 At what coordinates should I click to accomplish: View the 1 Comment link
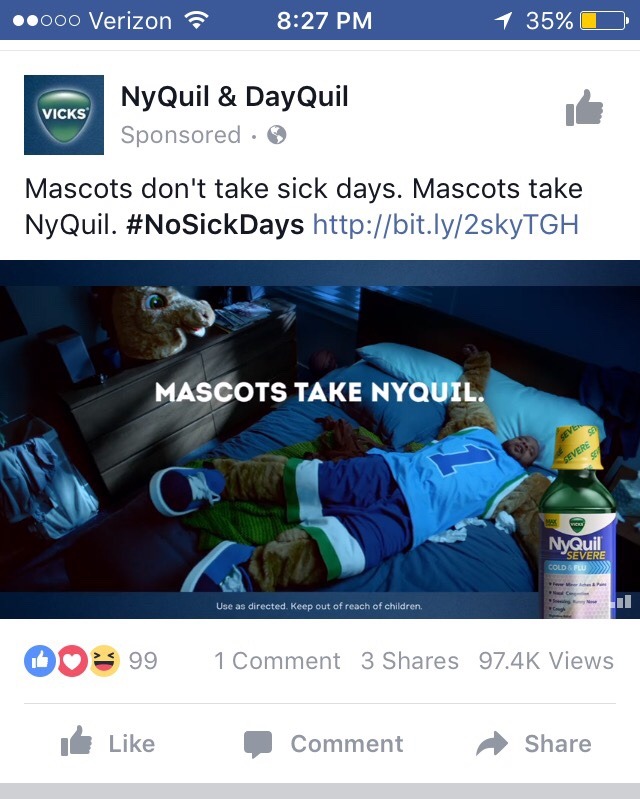coord(277,661)
